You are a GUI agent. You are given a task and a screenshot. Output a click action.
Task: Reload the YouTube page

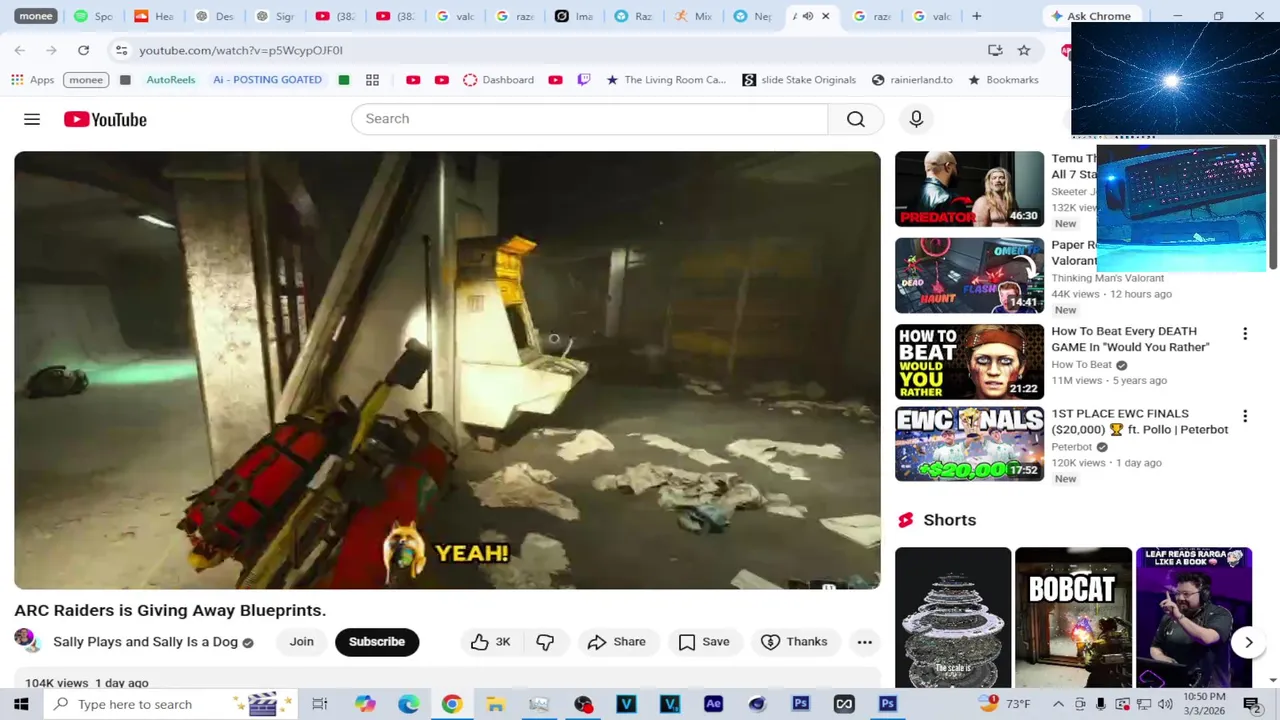(x=83, y=50)
